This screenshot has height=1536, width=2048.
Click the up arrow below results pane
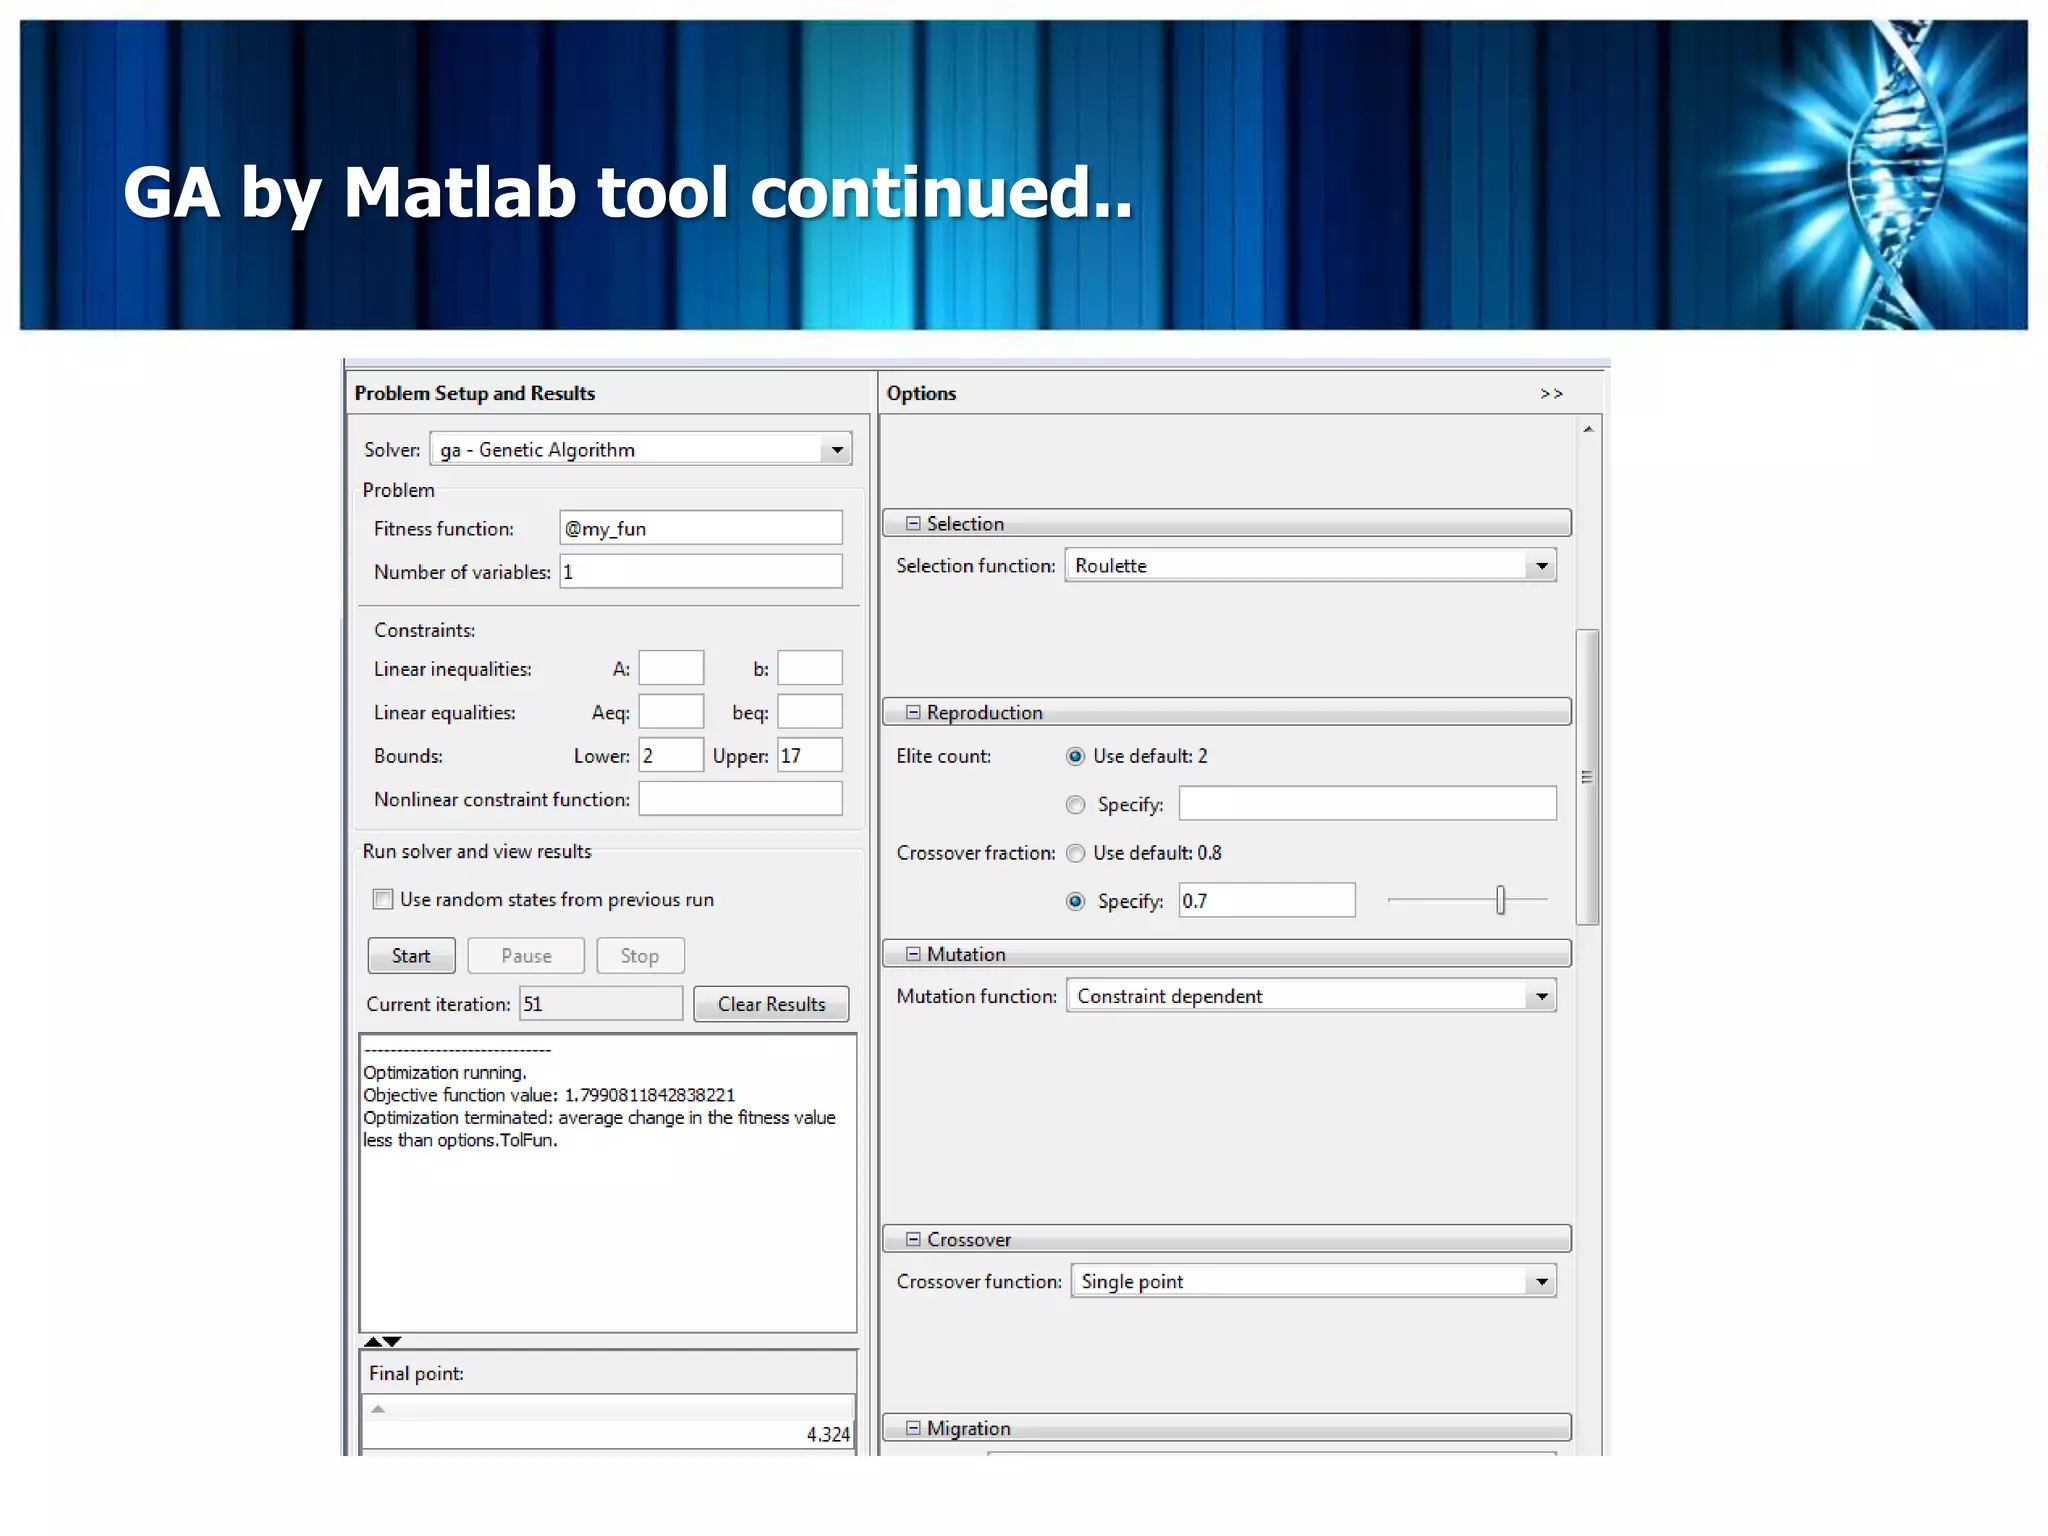pos(373,1342)
